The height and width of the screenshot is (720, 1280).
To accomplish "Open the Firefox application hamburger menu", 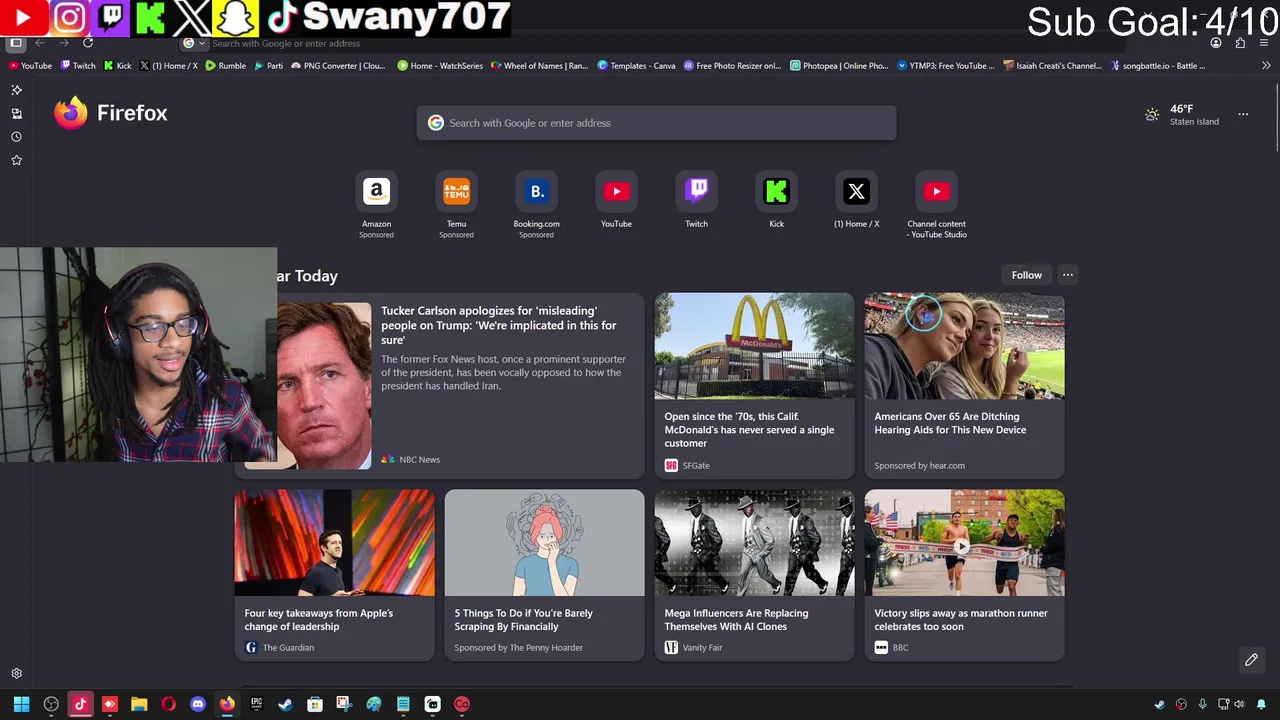I will (x=1264, y=43).
